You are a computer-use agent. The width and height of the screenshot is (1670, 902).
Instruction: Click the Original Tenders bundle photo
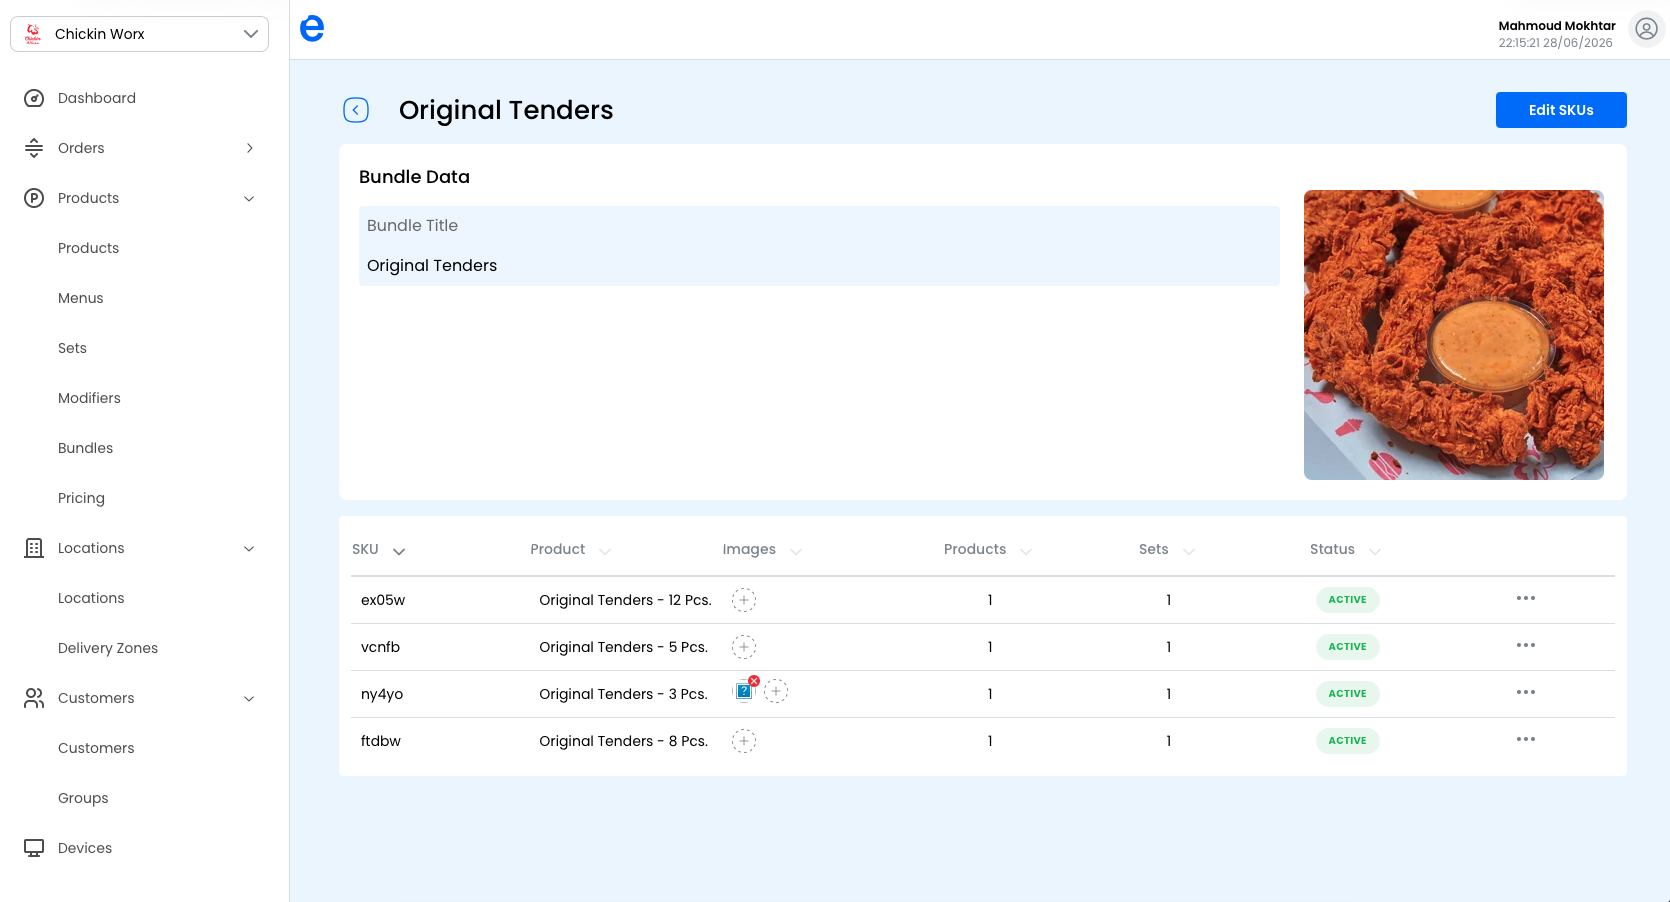1453,335
